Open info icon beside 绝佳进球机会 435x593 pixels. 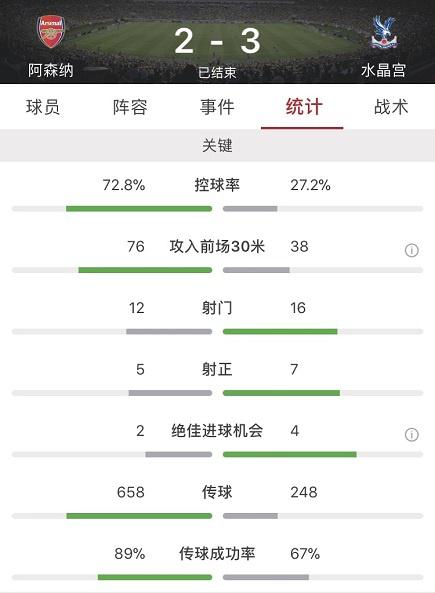412,435
